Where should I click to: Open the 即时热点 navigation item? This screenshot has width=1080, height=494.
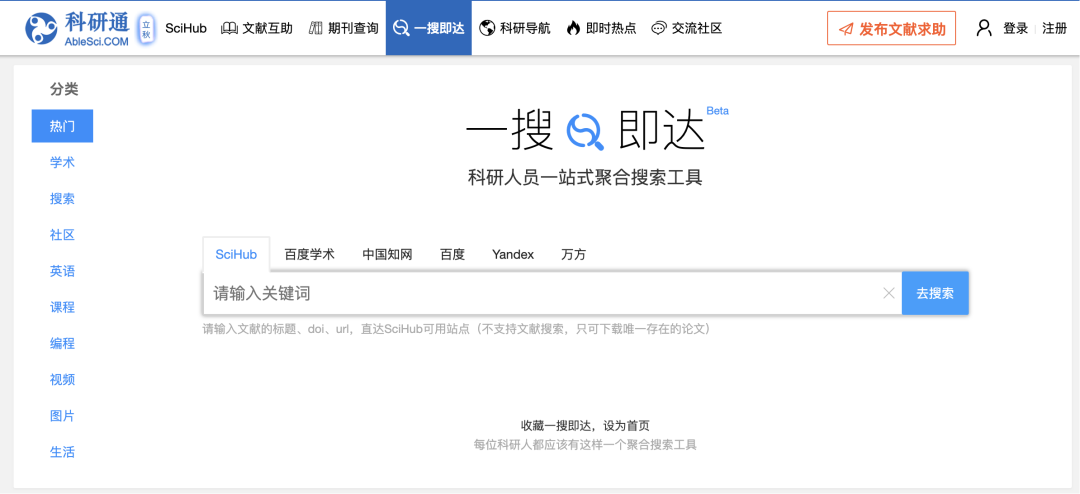(601, 28)
